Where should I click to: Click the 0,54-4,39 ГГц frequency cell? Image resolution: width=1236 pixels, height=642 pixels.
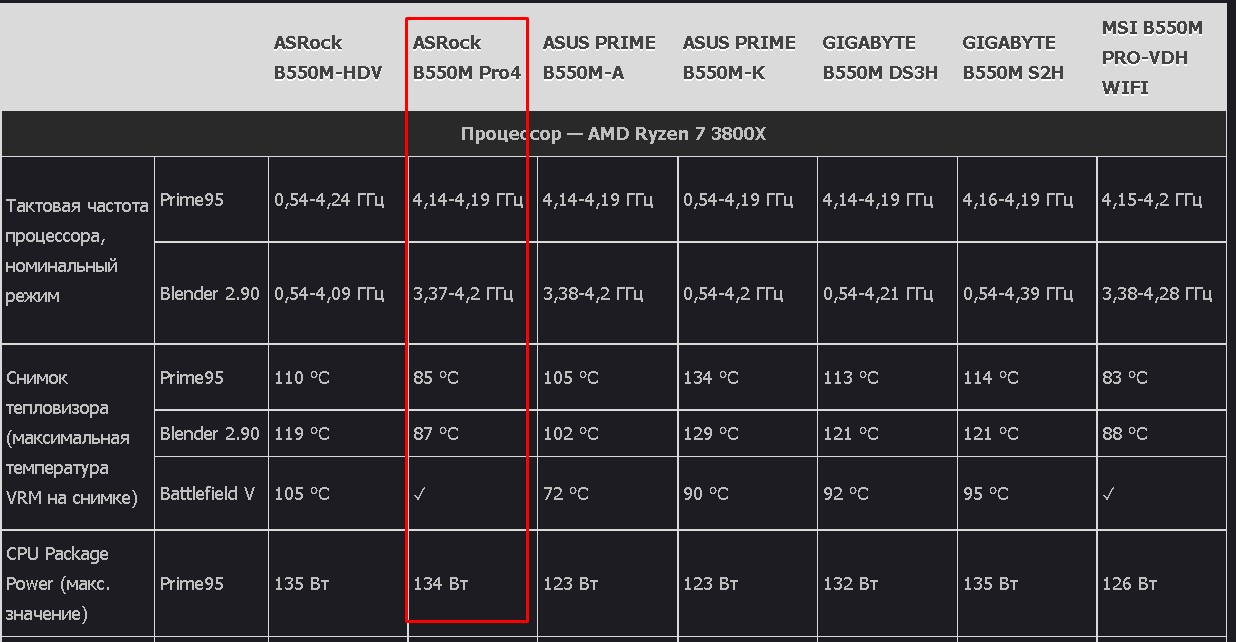coord(1018,294)
